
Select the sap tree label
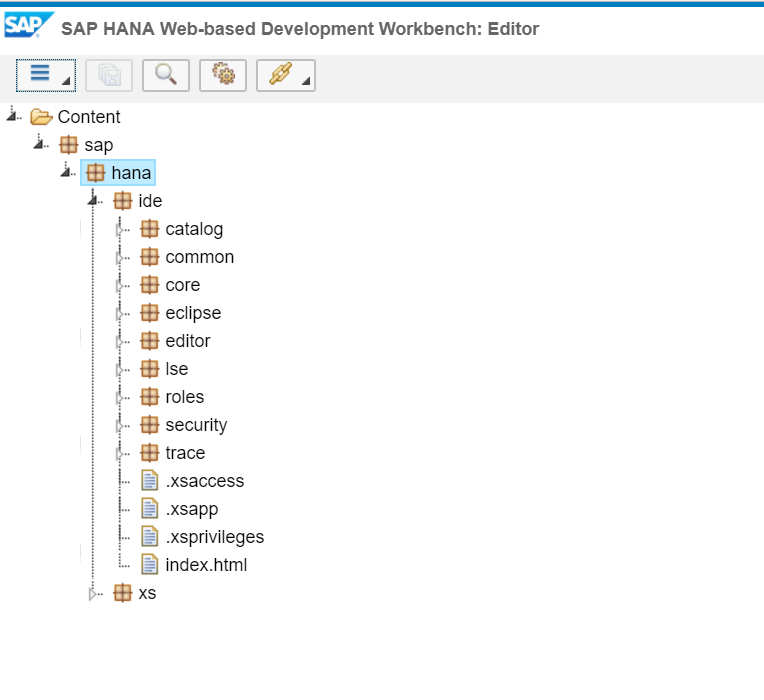click(99, 146)
